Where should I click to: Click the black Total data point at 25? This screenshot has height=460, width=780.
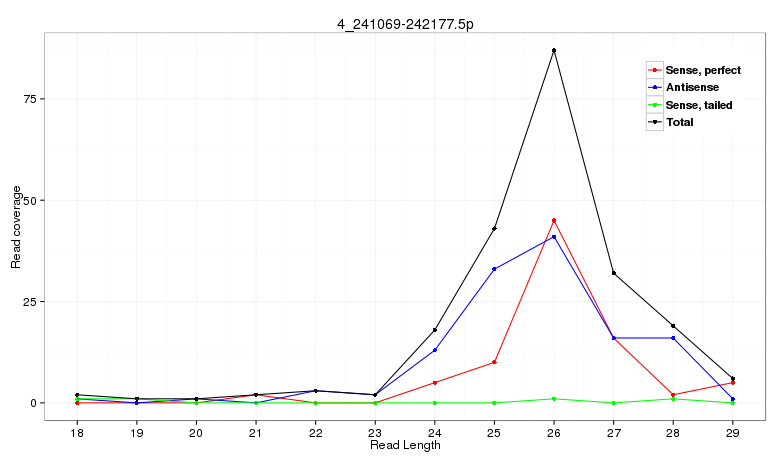494,229
